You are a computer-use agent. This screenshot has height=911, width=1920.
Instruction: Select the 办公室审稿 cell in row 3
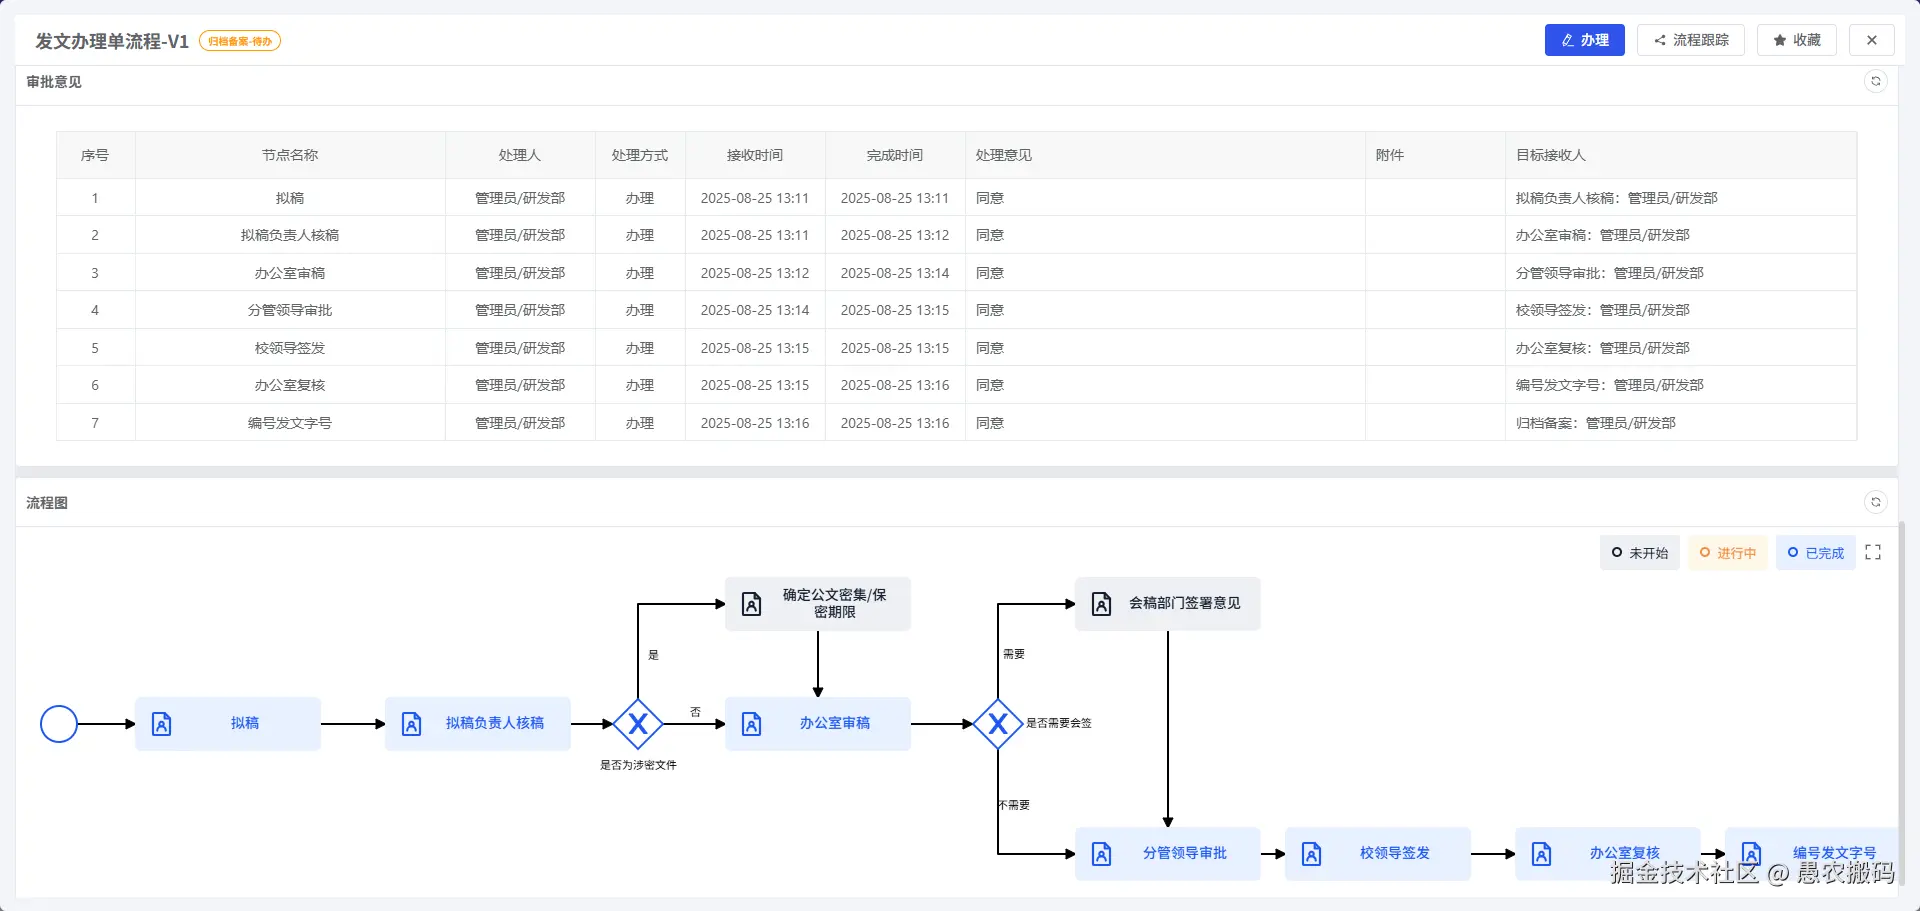pos(290,273)
